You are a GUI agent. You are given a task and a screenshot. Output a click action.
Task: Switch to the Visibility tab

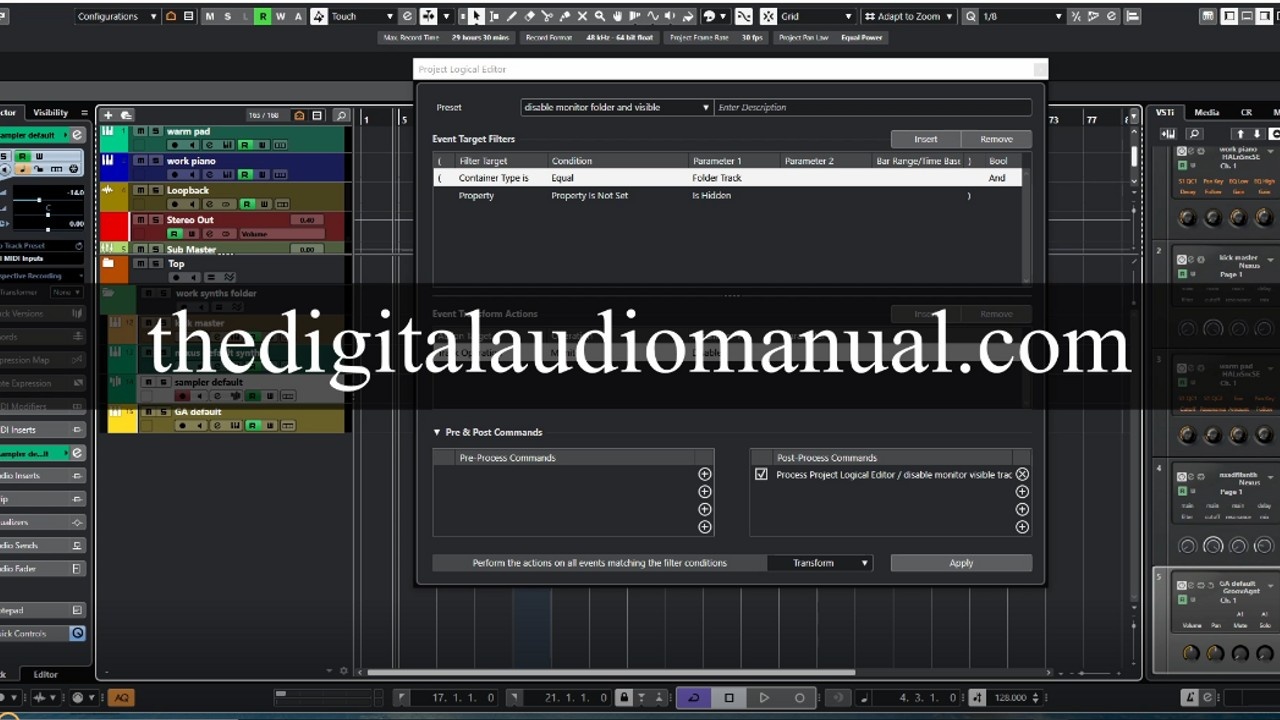pos(50,113)
